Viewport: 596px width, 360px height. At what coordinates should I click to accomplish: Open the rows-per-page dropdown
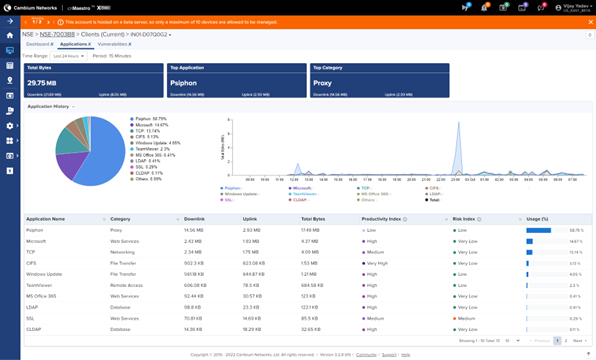pos(512,341)
